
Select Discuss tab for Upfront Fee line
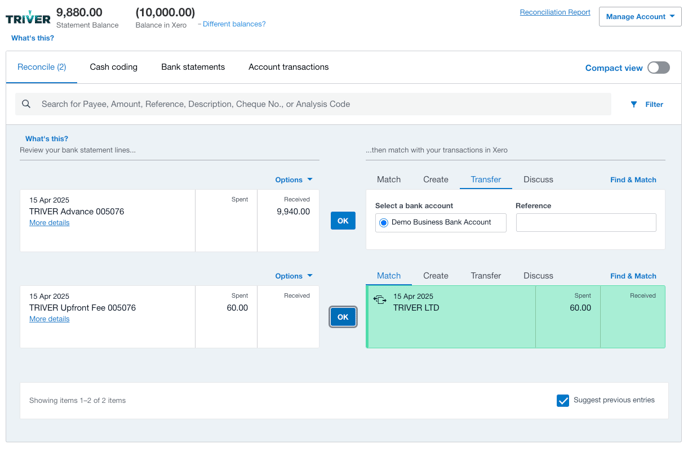tap(538, 275)
